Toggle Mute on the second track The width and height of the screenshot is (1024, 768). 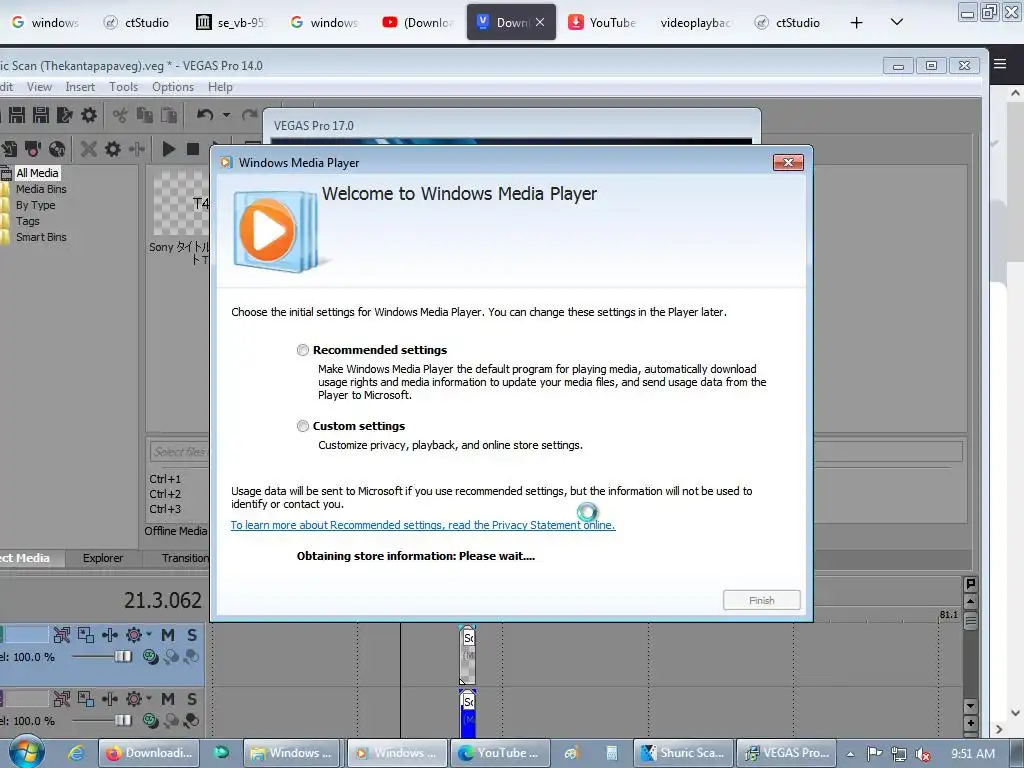click(168, 699)
